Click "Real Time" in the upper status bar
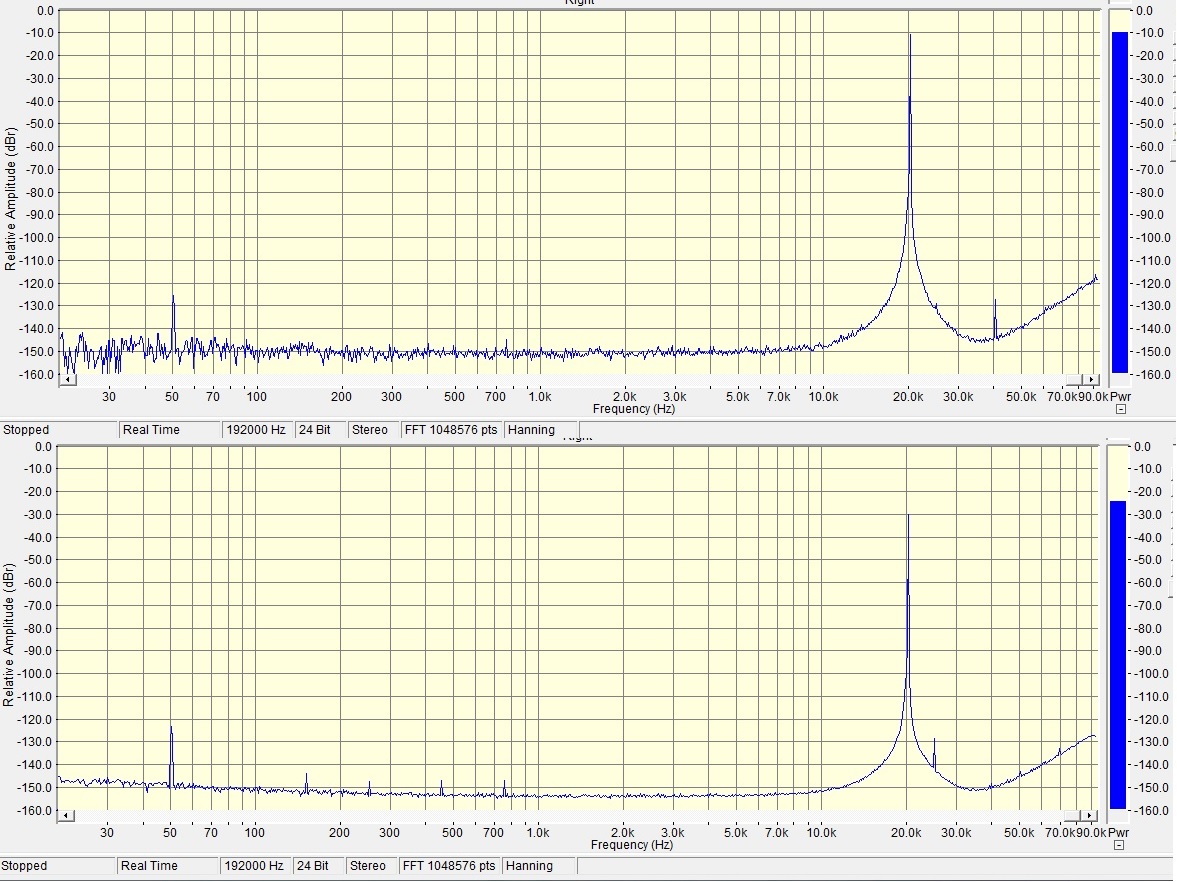 click(x=152, y=430)
